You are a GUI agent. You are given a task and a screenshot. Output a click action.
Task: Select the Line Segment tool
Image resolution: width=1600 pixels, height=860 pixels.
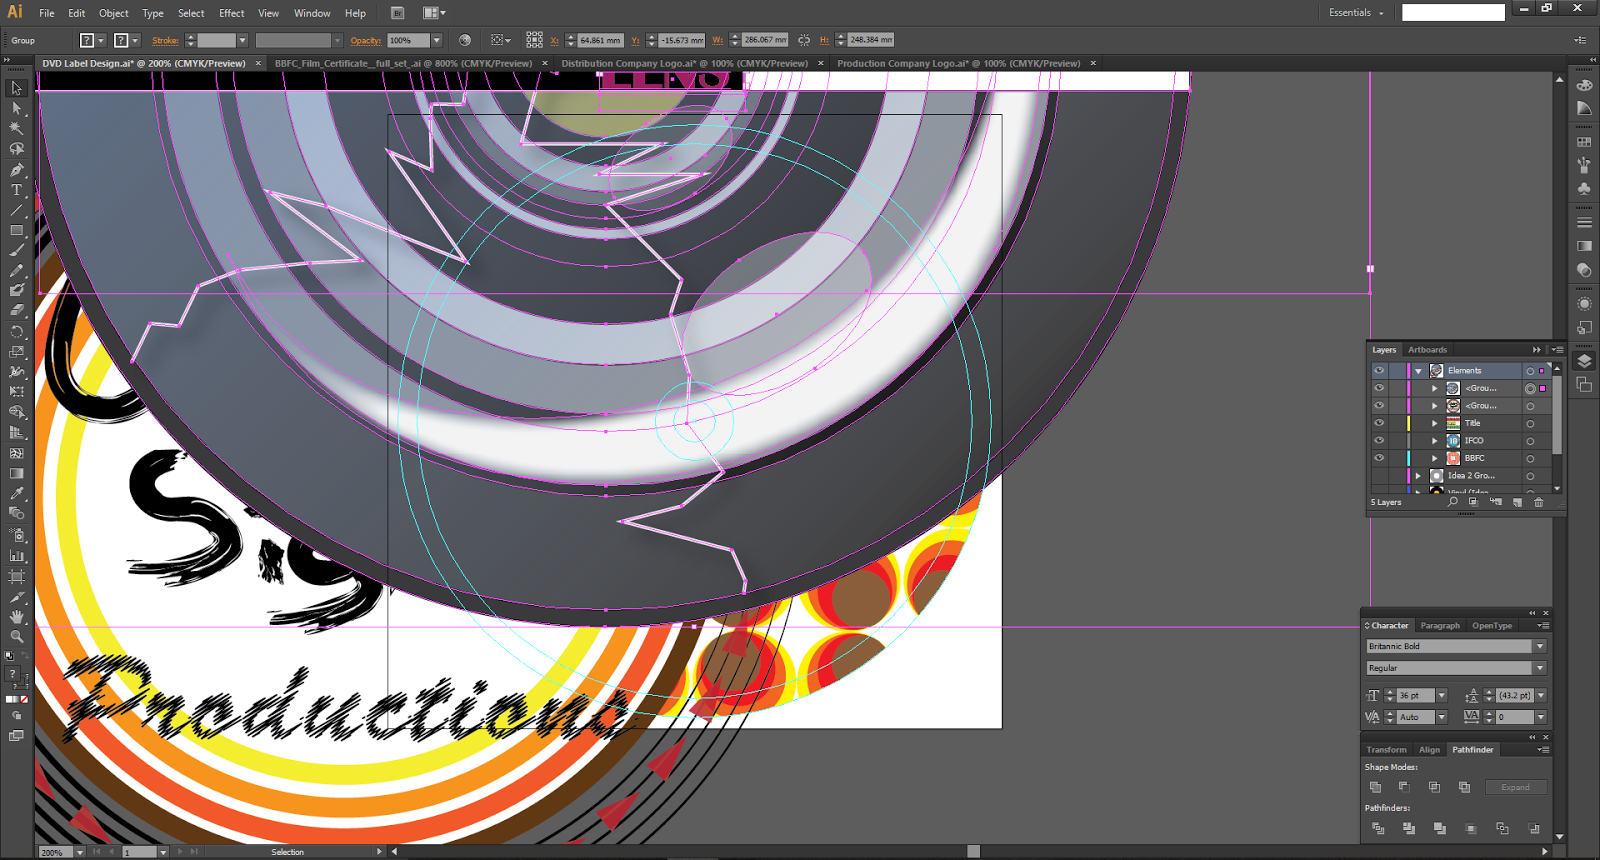tap(16, 210)
